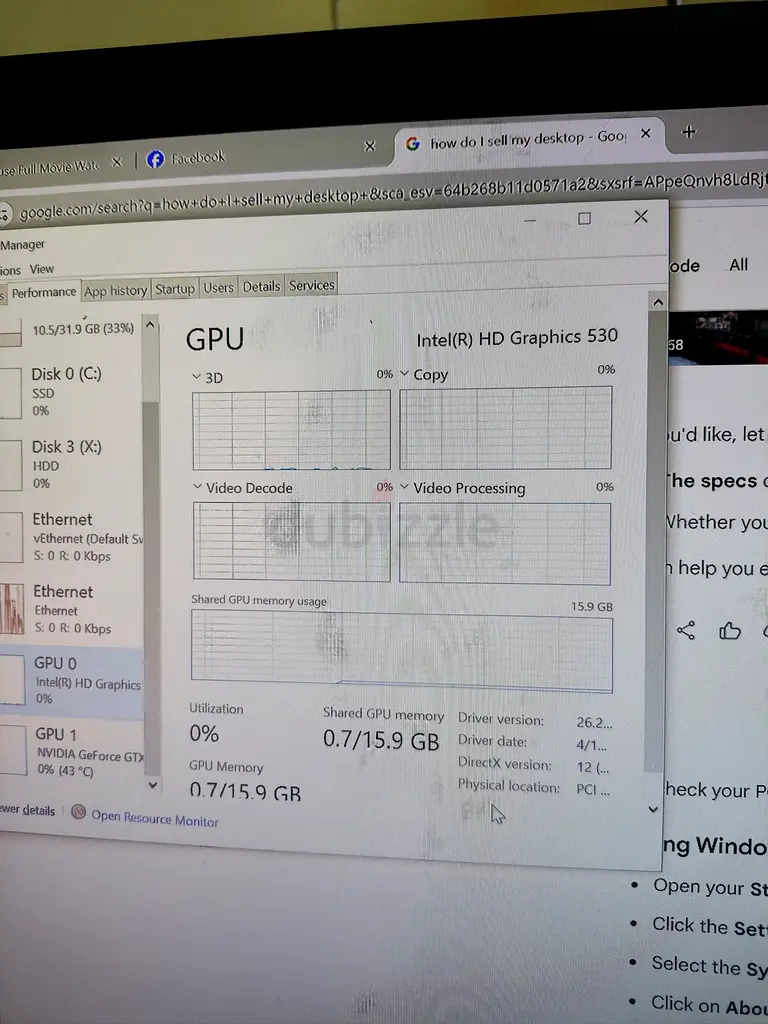768x1024 pixels.
Task: Click the share icon in Google results
Action: (x=685, y=630)
